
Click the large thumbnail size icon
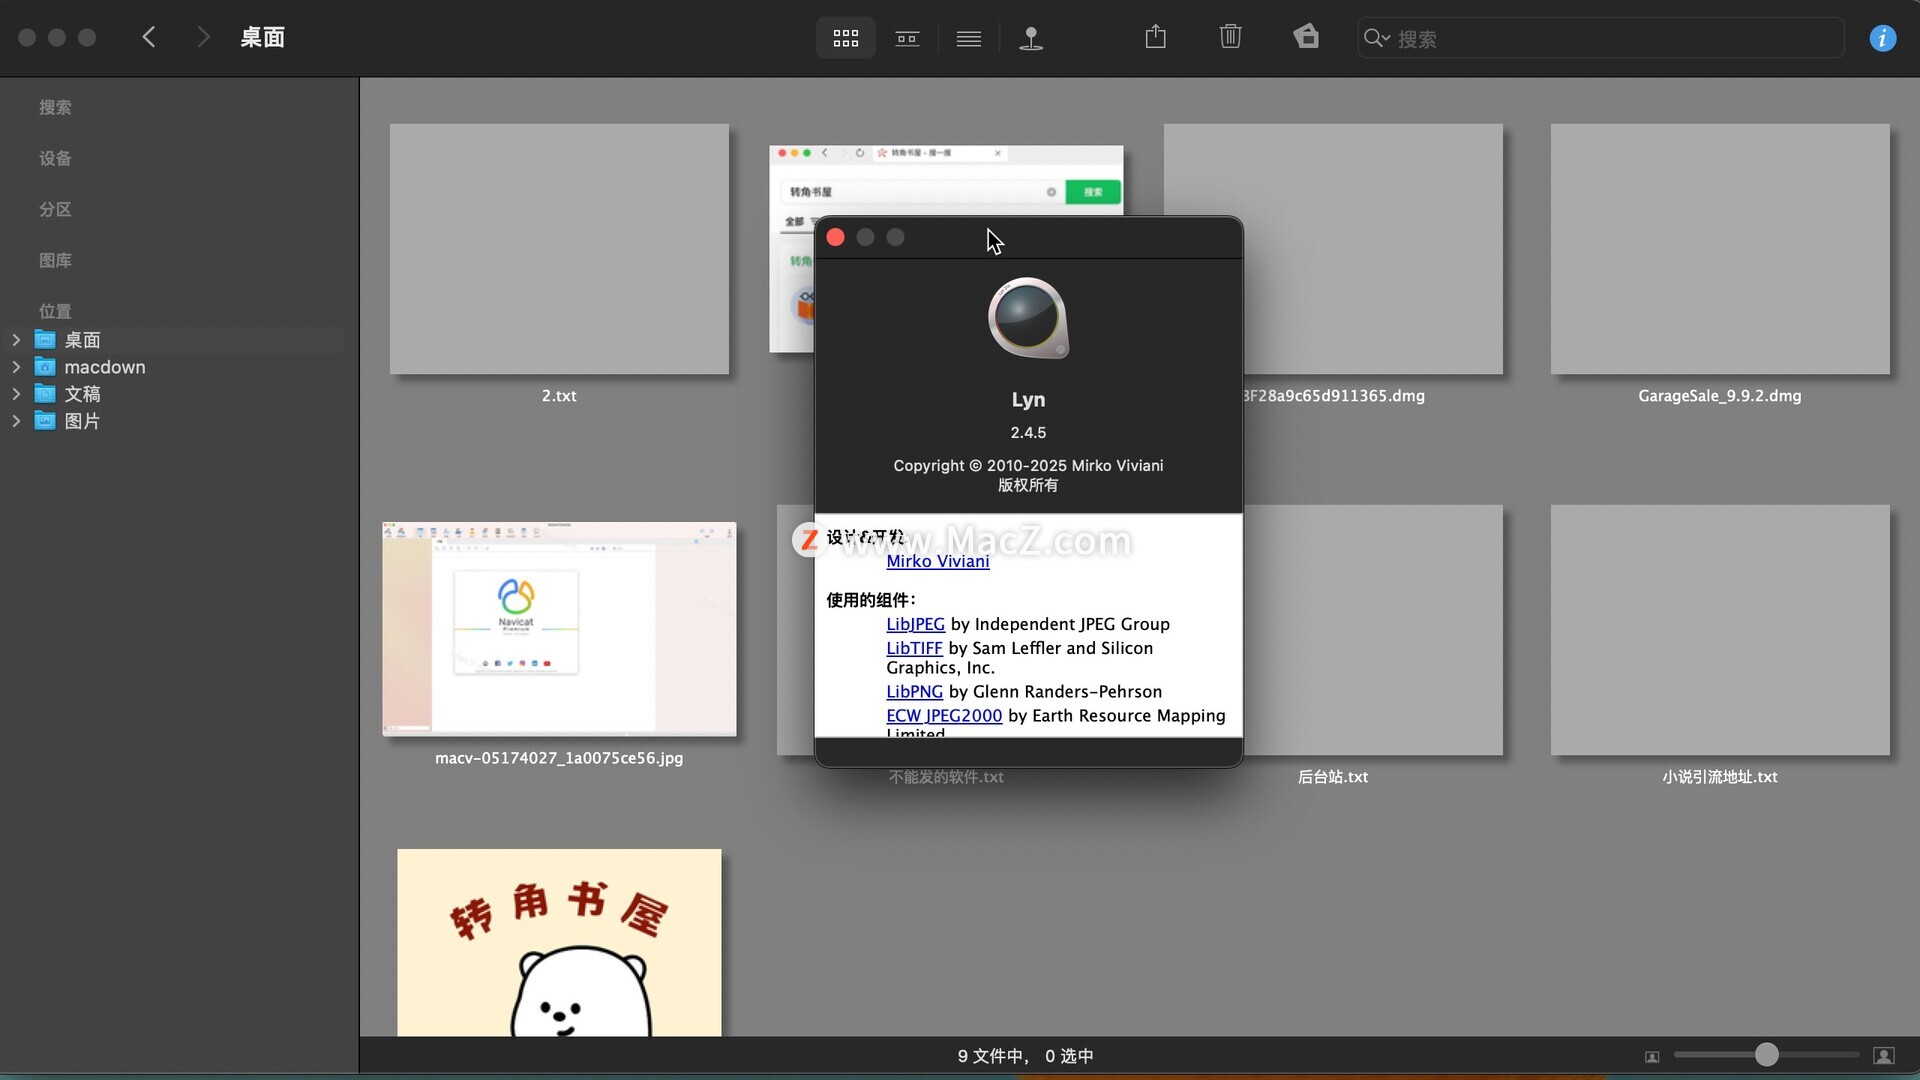click(1884, 1056)
